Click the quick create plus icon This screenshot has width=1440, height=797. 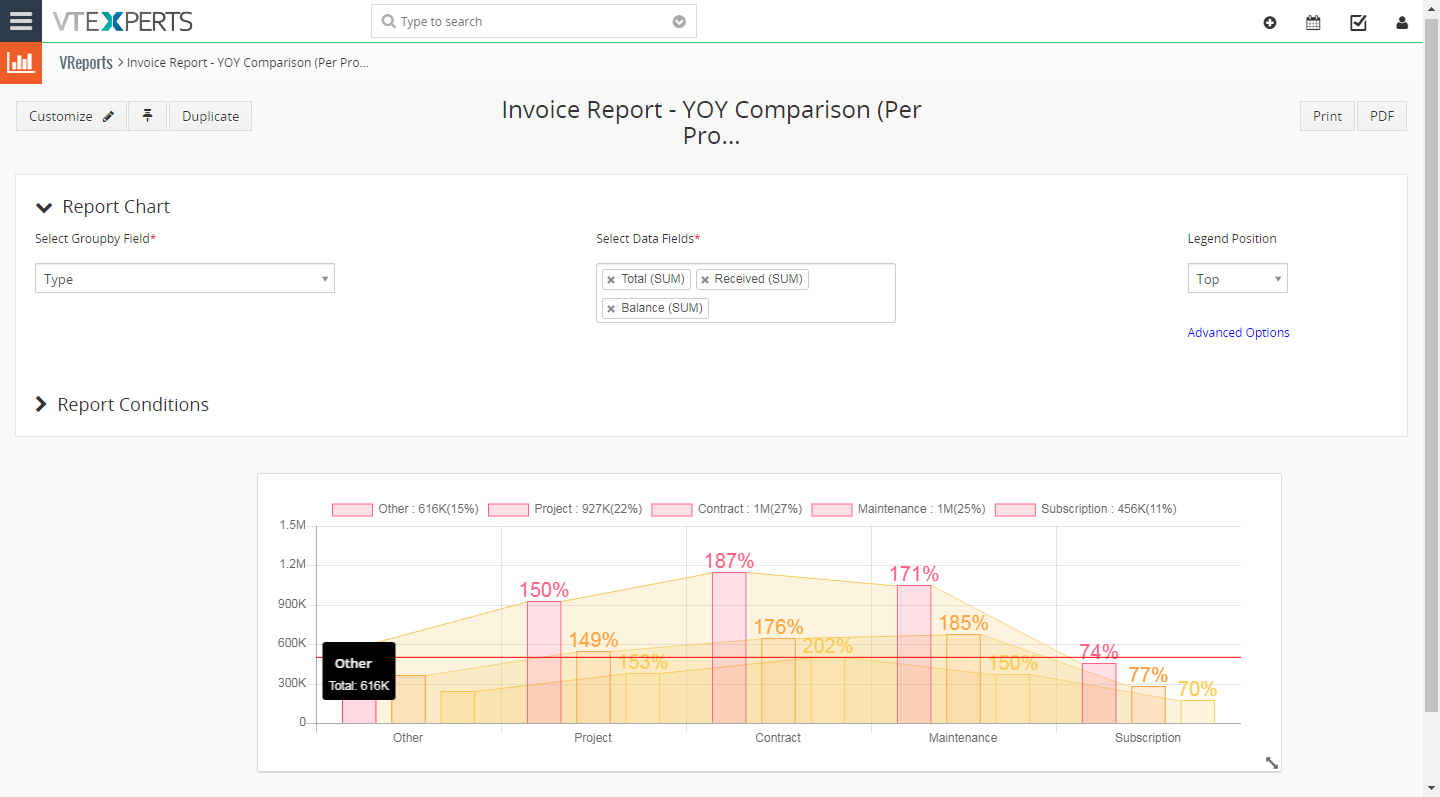1270,22
